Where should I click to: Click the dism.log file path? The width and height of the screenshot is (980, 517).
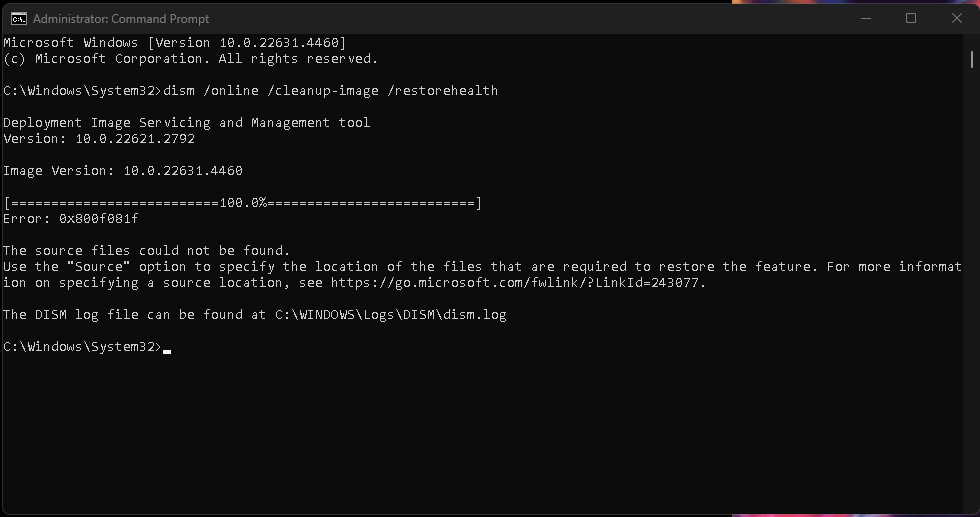pos(391,314)
